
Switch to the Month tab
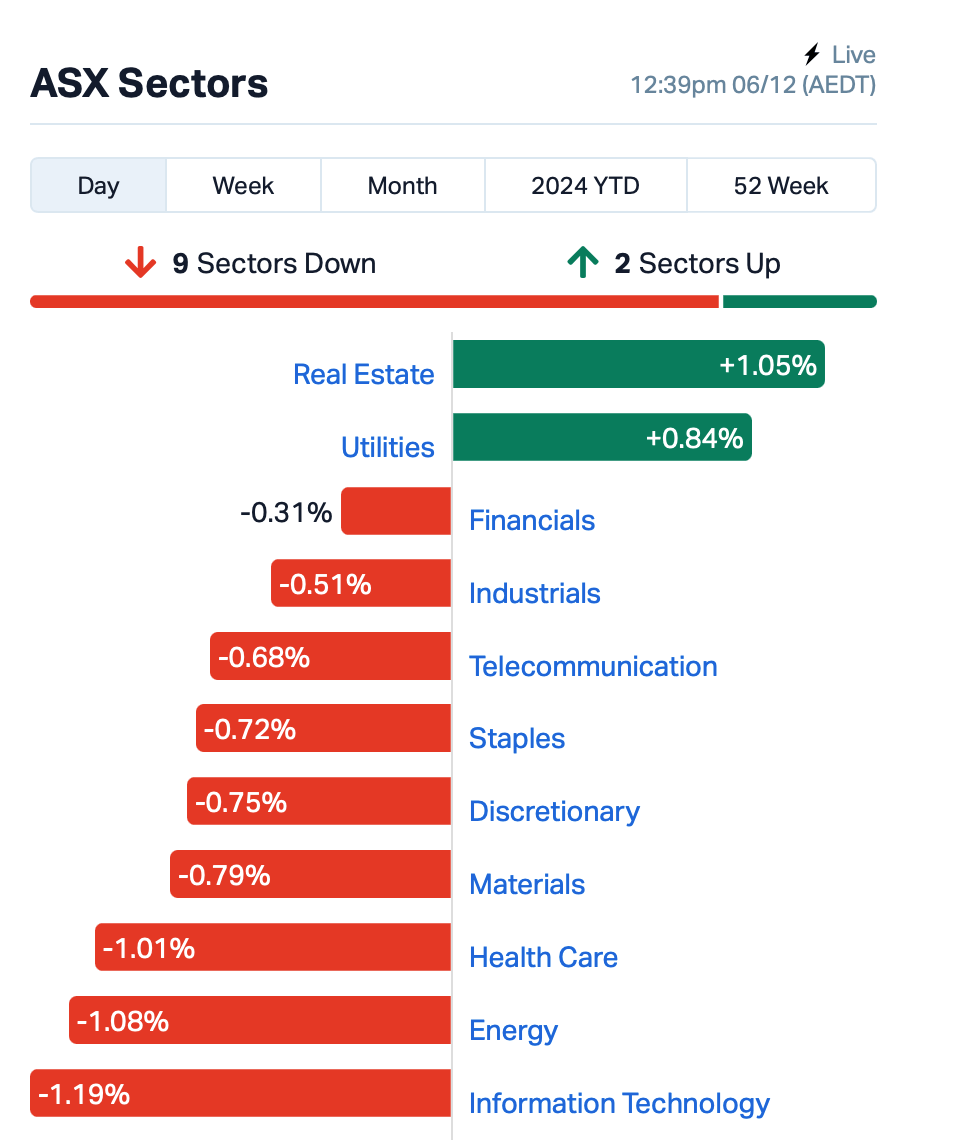click(x=402, y=185)
